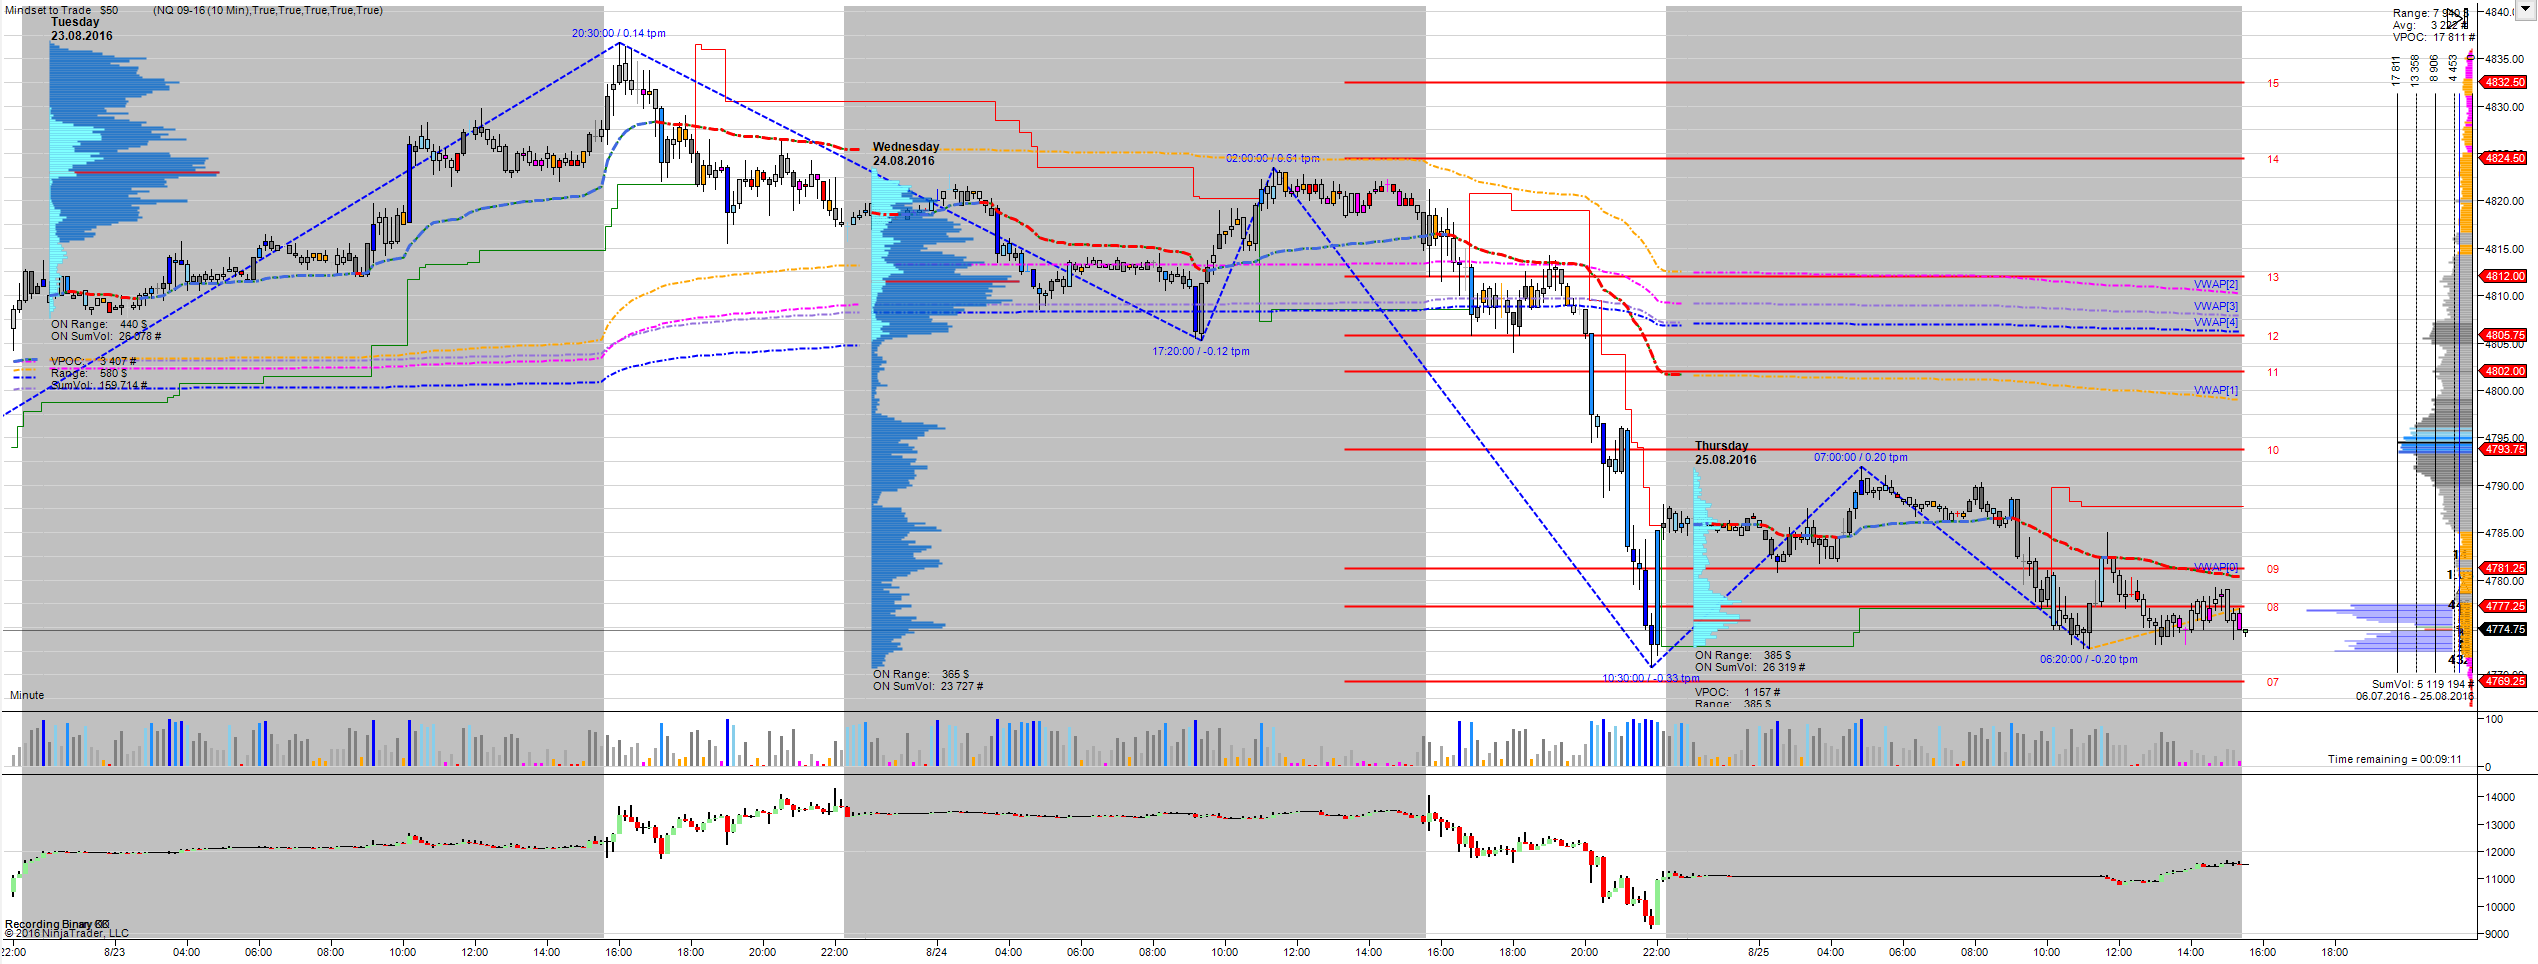The width and height of the screenshot is (2538, 964).
Task: Select the 'Mindset to Trade $50' indicator label
Action: pos(62,10)
